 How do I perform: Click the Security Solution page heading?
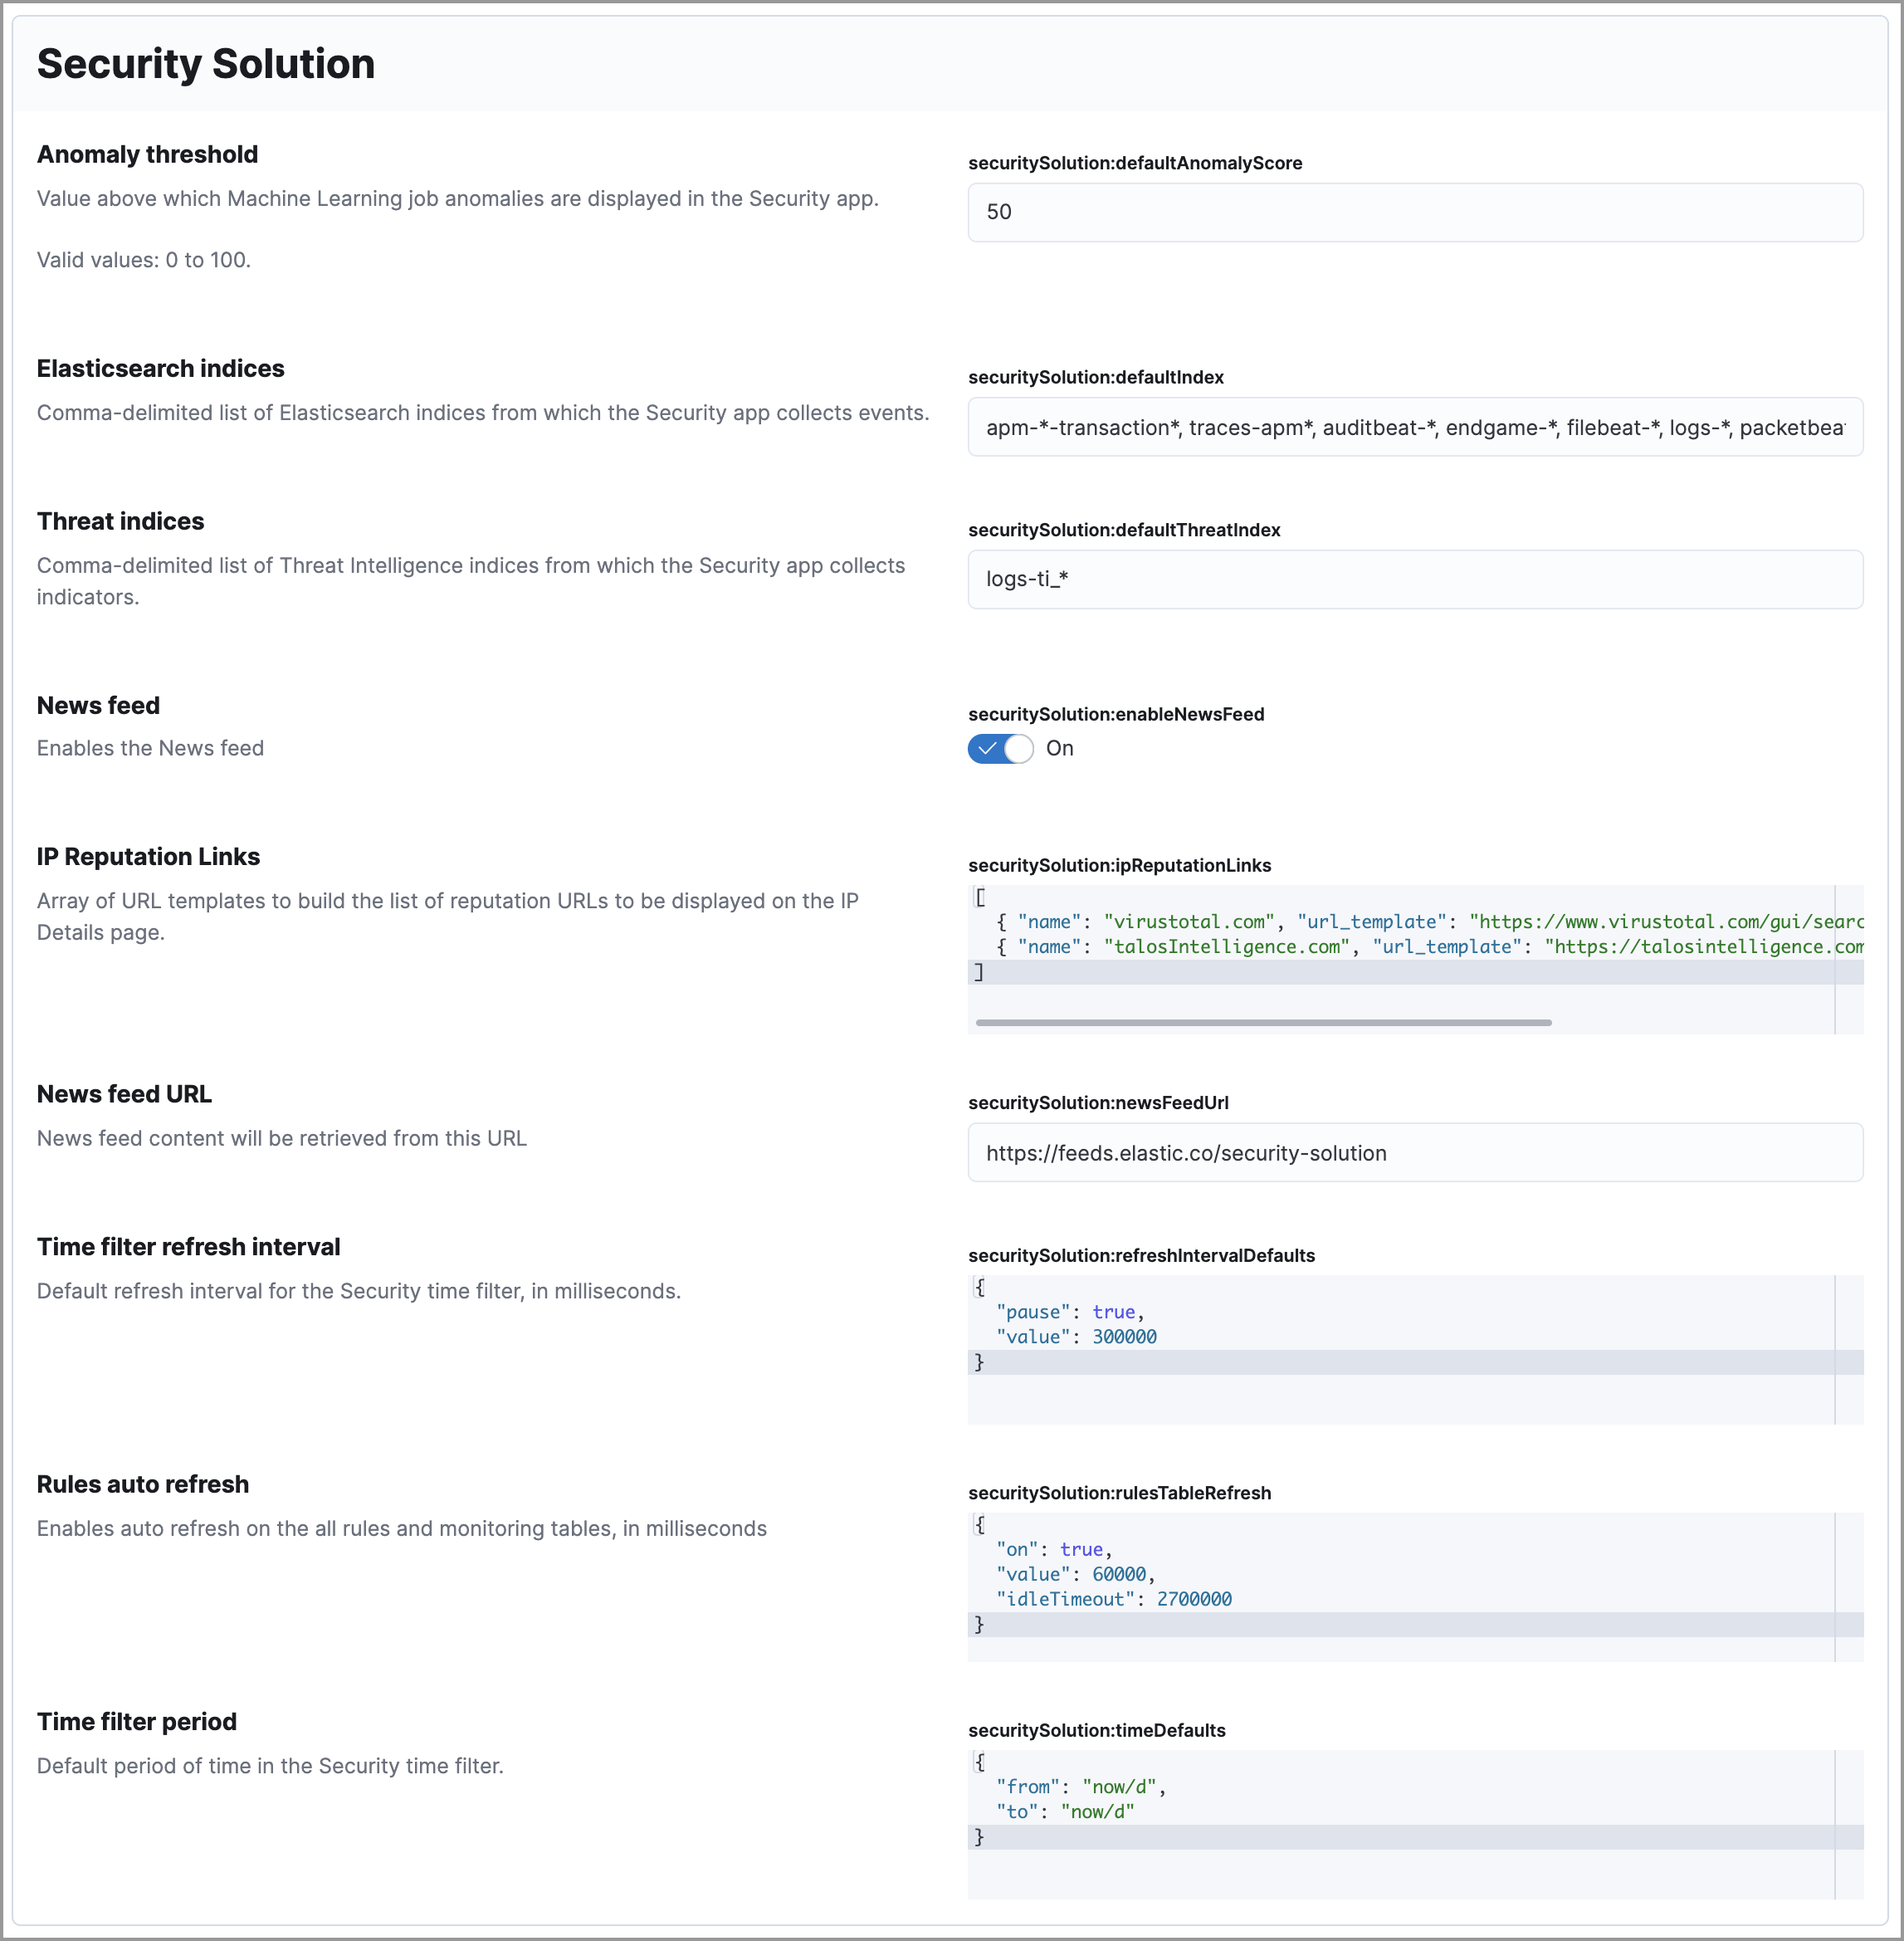point(206,63)
